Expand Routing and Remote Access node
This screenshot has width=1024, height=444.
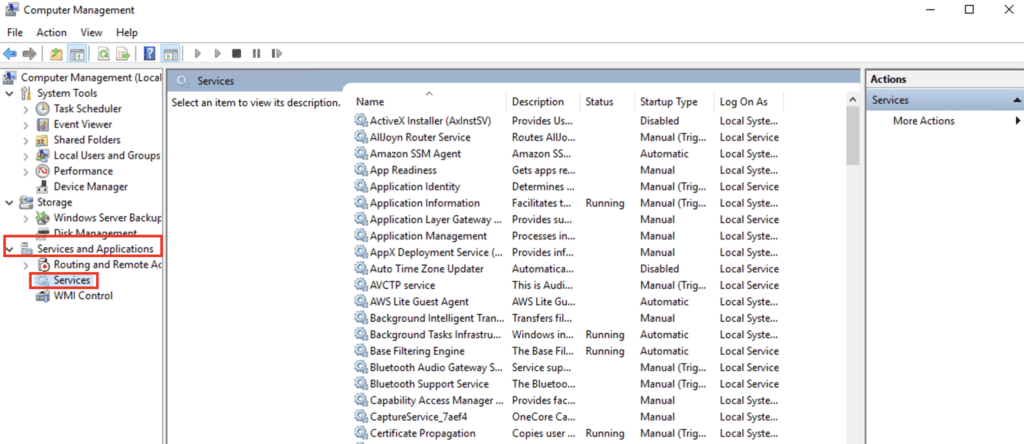point(26,265)
